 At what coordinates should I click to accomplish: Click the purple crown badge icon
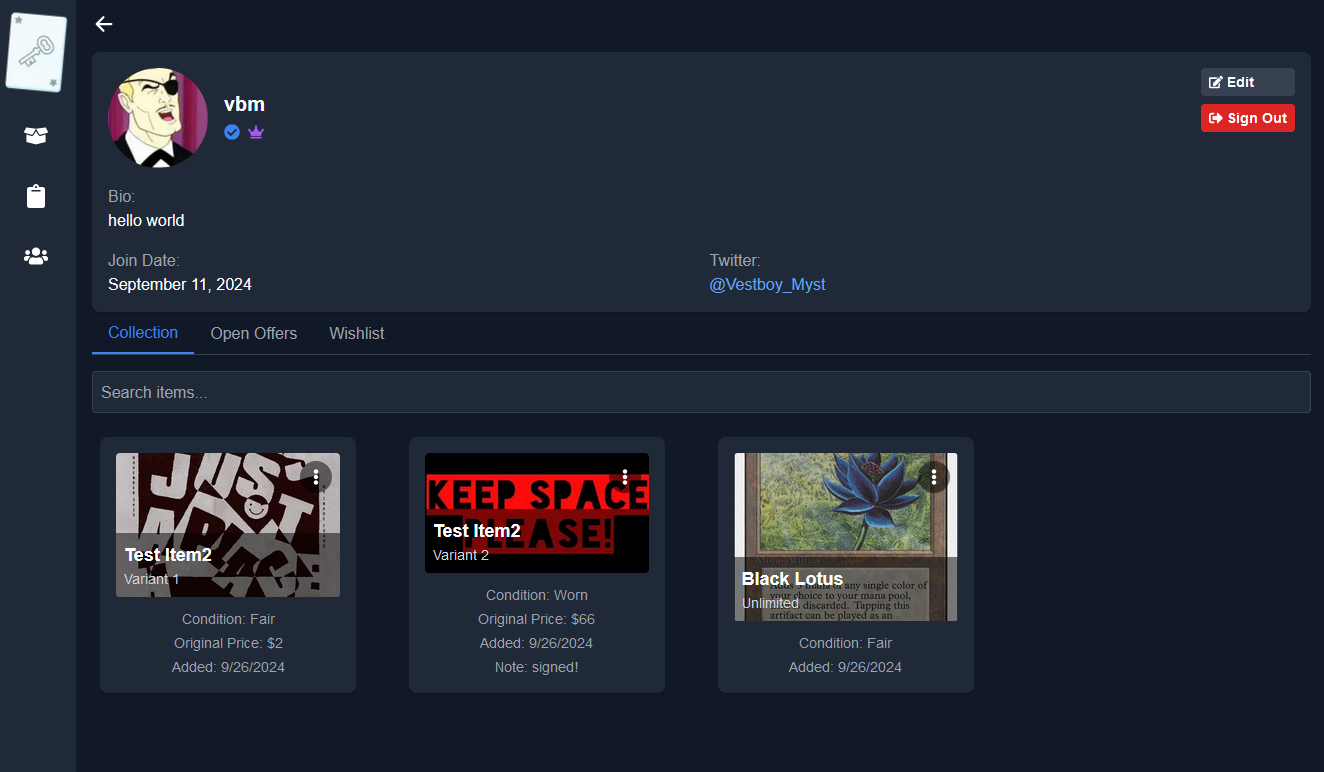[256, 132]
